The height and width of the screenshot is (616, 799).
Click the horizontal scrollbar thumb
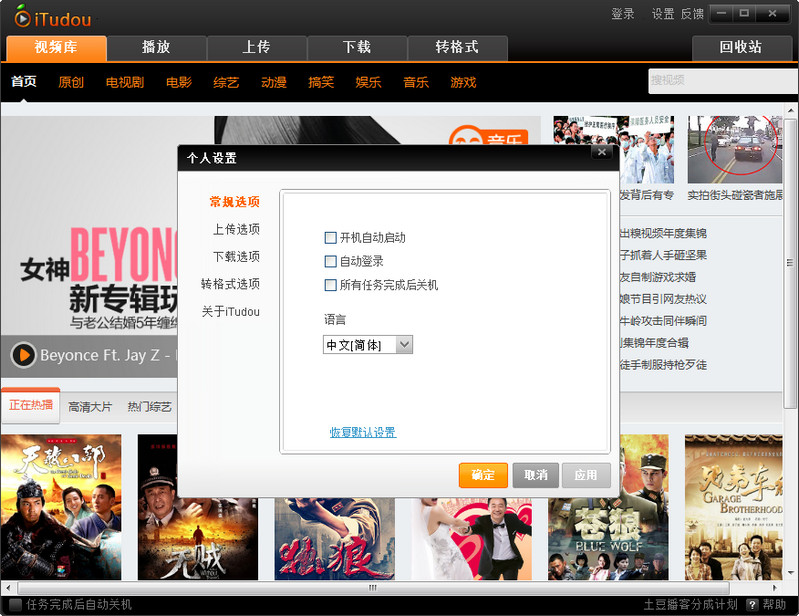coord(373,588)
